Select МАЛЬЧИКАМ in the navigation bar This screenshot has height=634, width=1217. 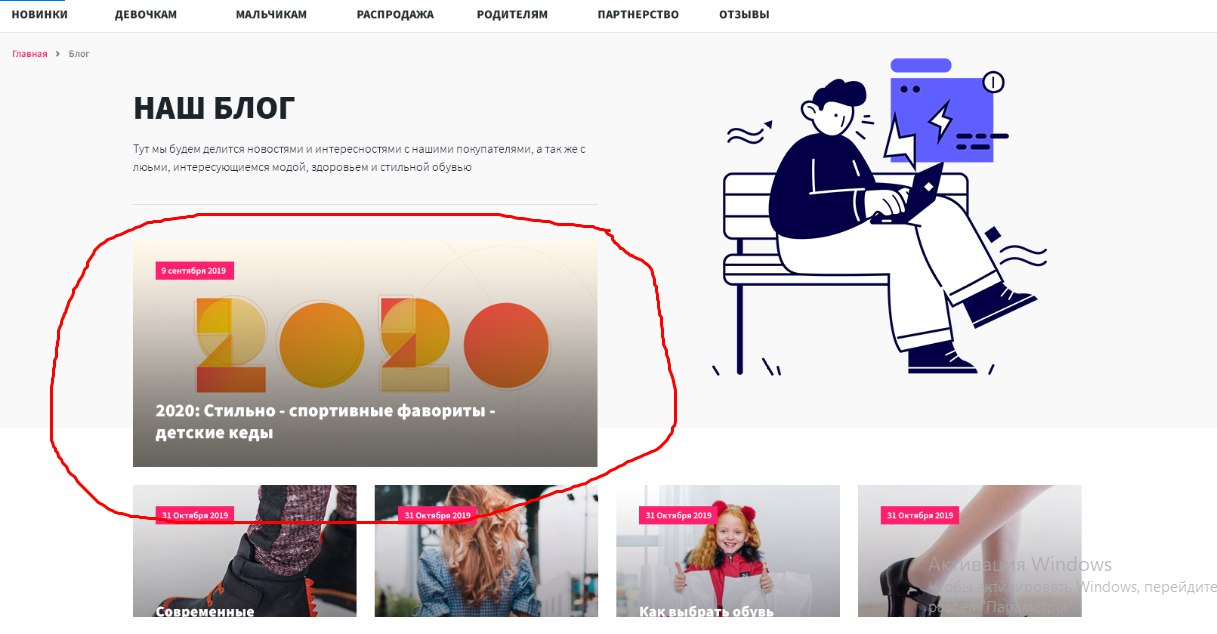point(271,15)
